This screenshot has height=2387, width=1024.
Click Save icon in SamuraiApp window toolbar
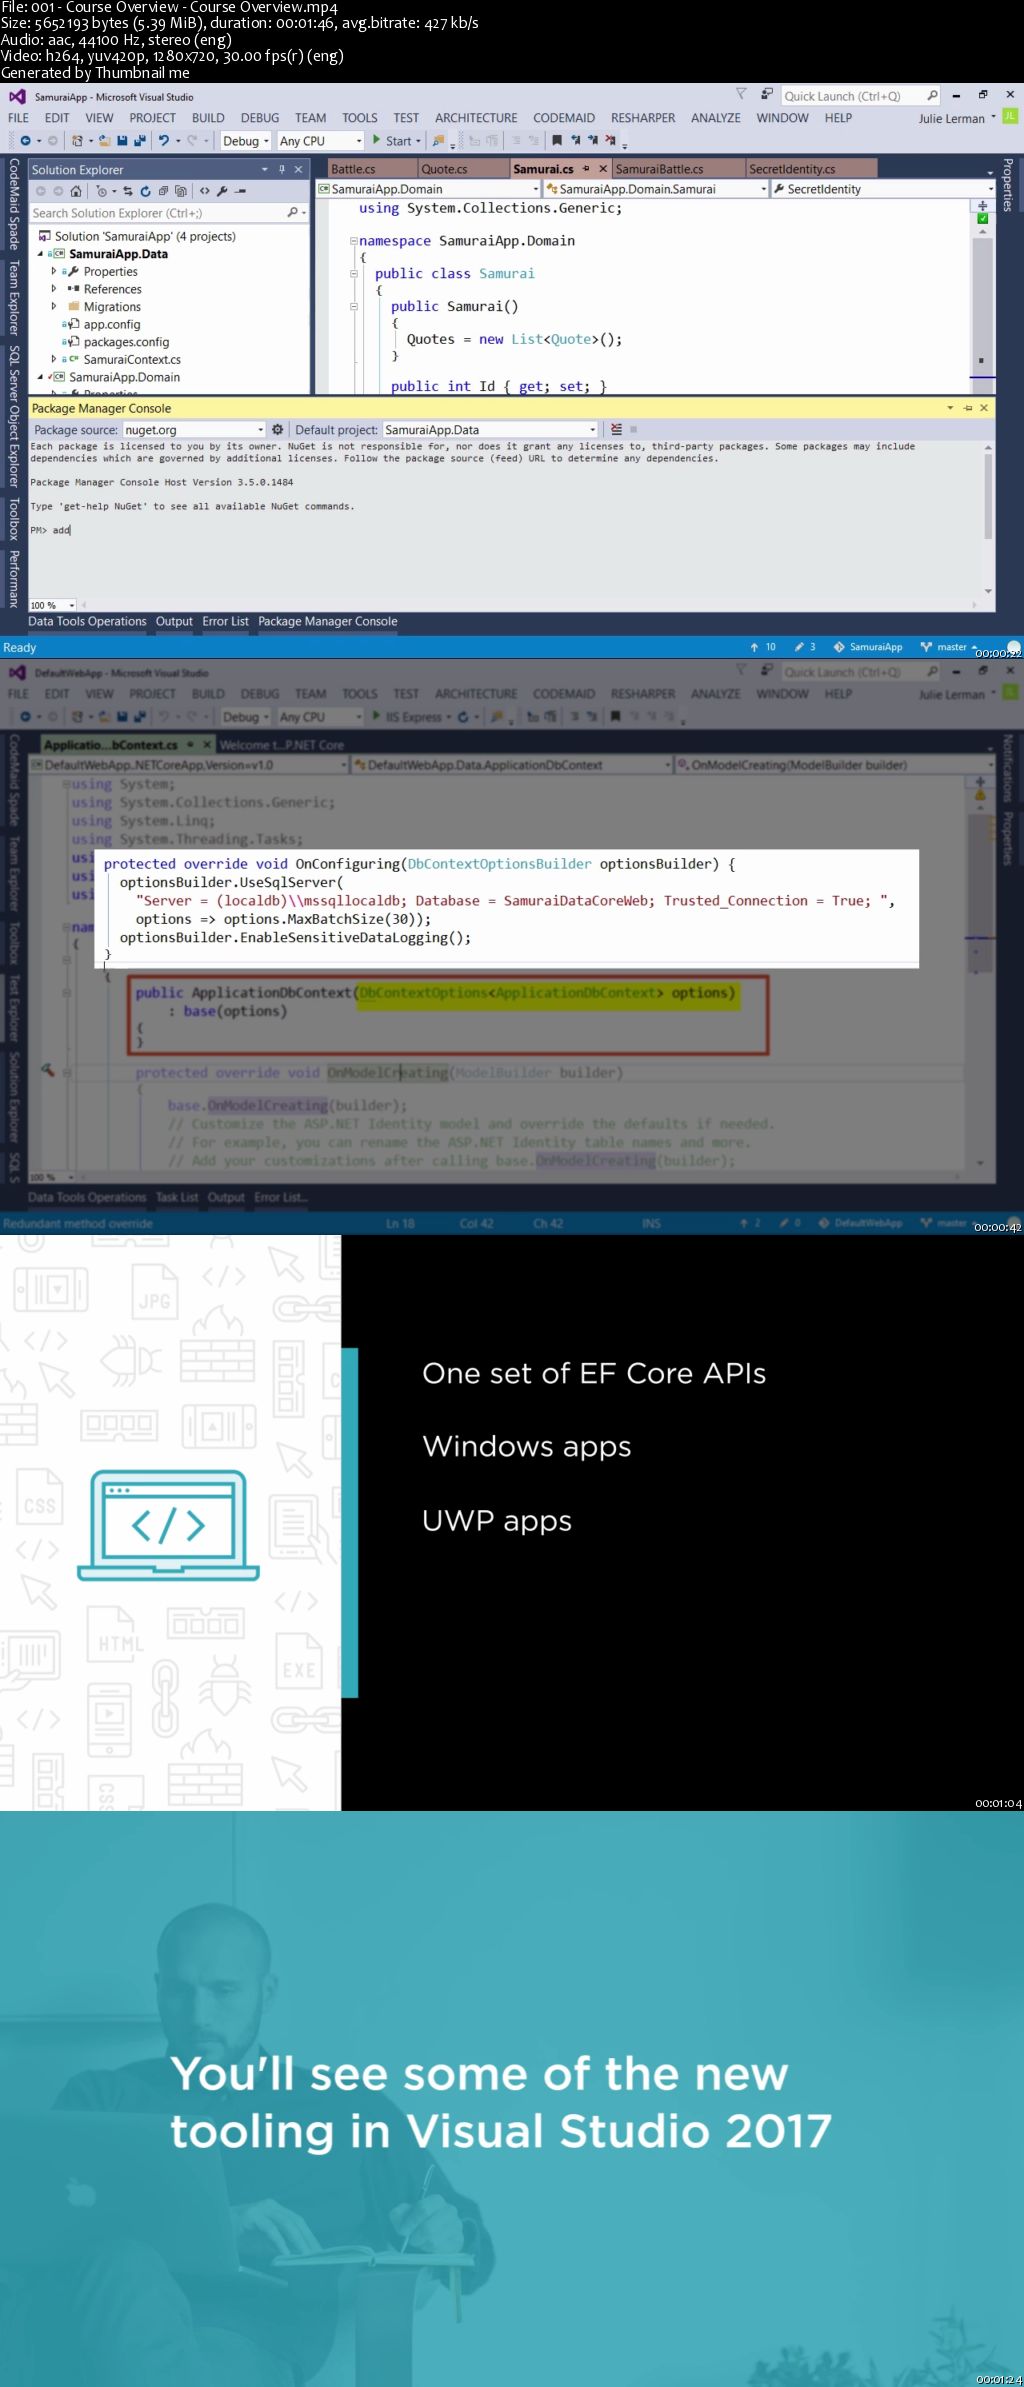[122, 141]
